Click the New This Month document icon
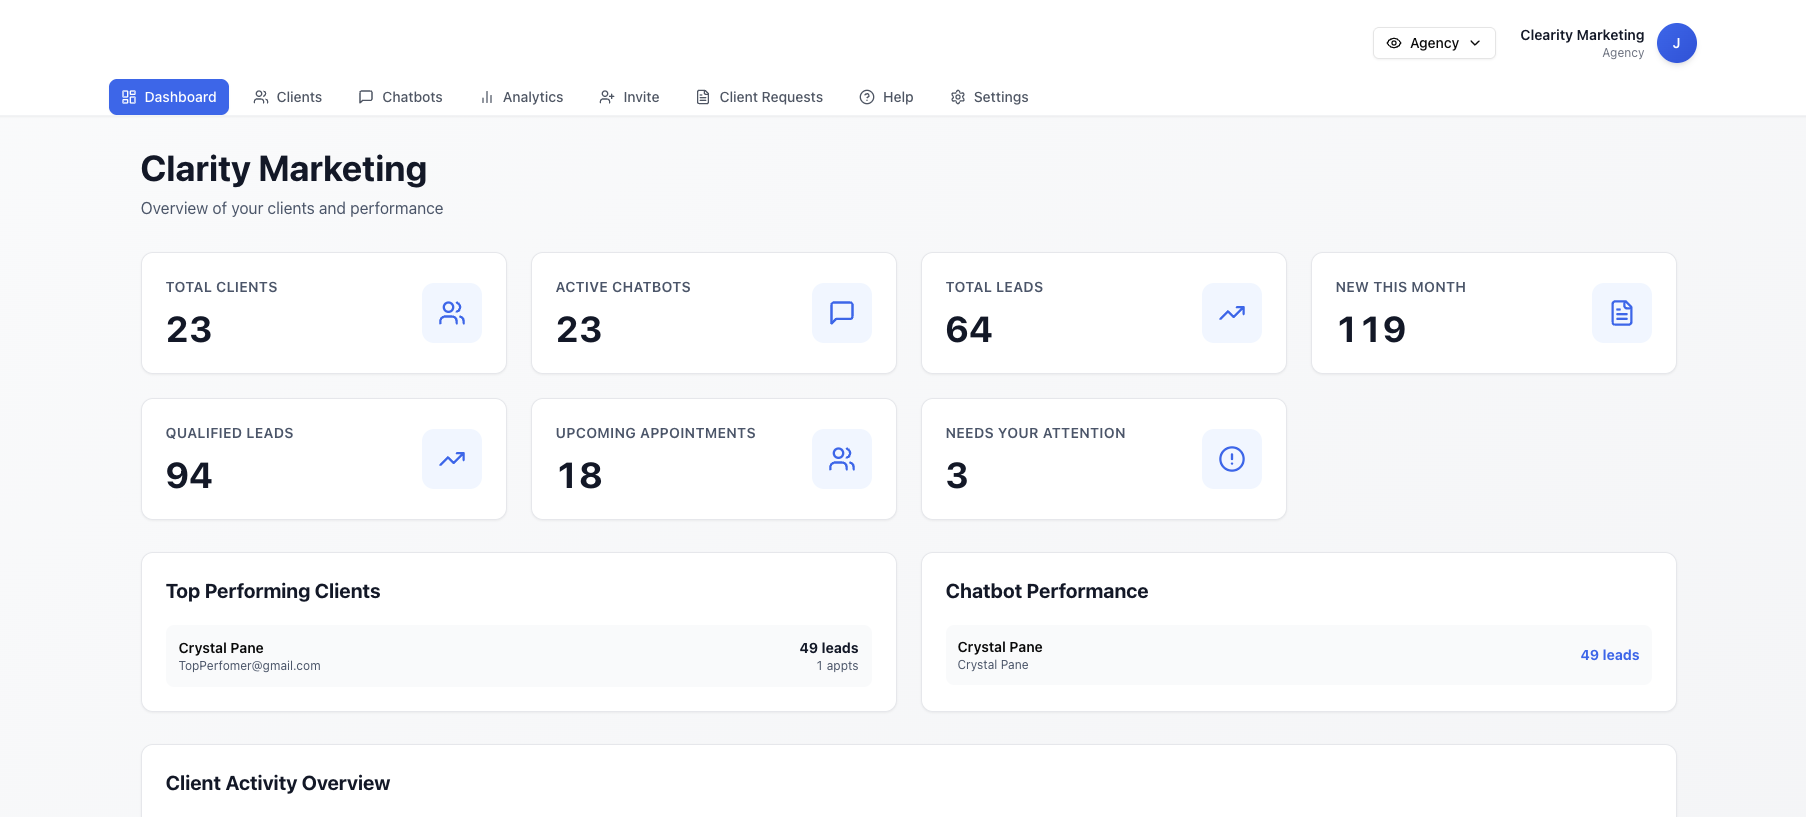The height and width of the screenshot is (817, 1806). (1622, 313)
